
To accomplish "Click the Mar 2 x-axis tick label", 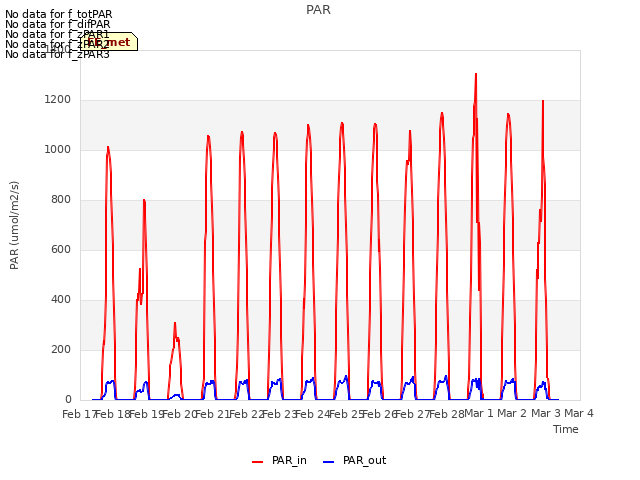I will point(512,413).
